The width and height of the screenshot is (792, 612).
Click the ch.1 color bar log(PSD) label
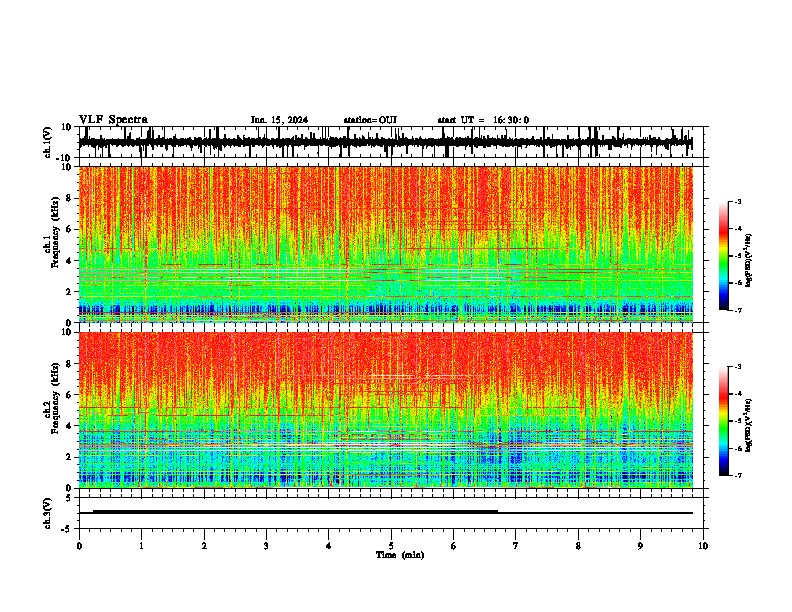(749, 261)
